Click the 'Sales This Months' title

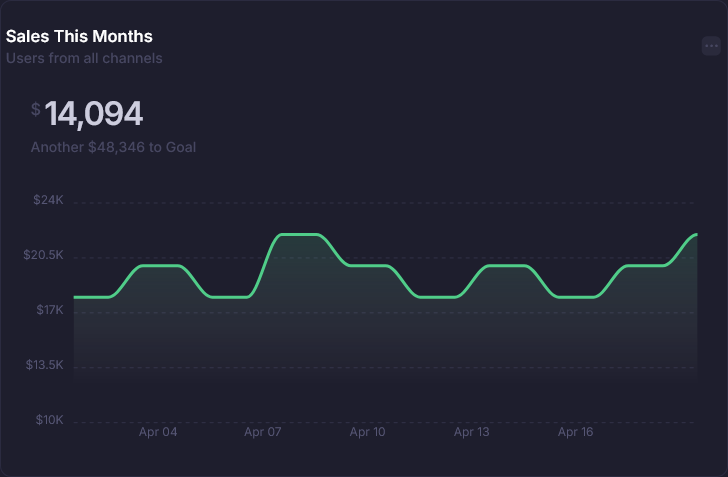(79, 36)
